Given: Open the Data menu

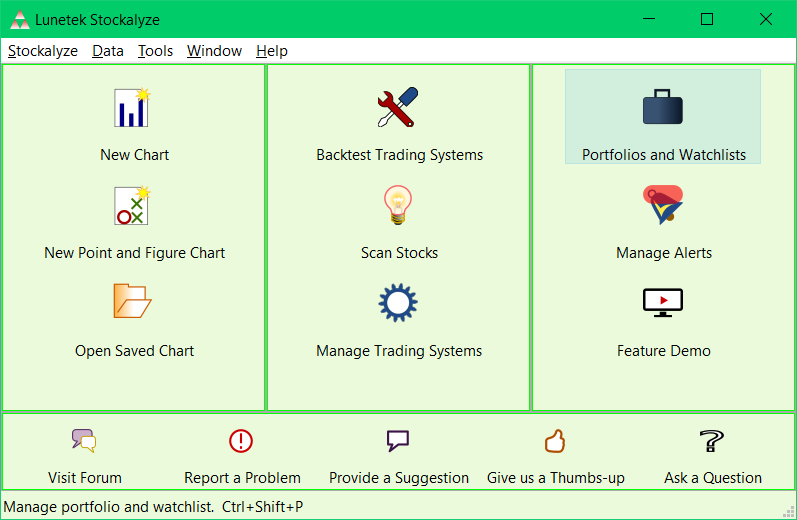Looking at the screenshot, I should pos(108,51).
